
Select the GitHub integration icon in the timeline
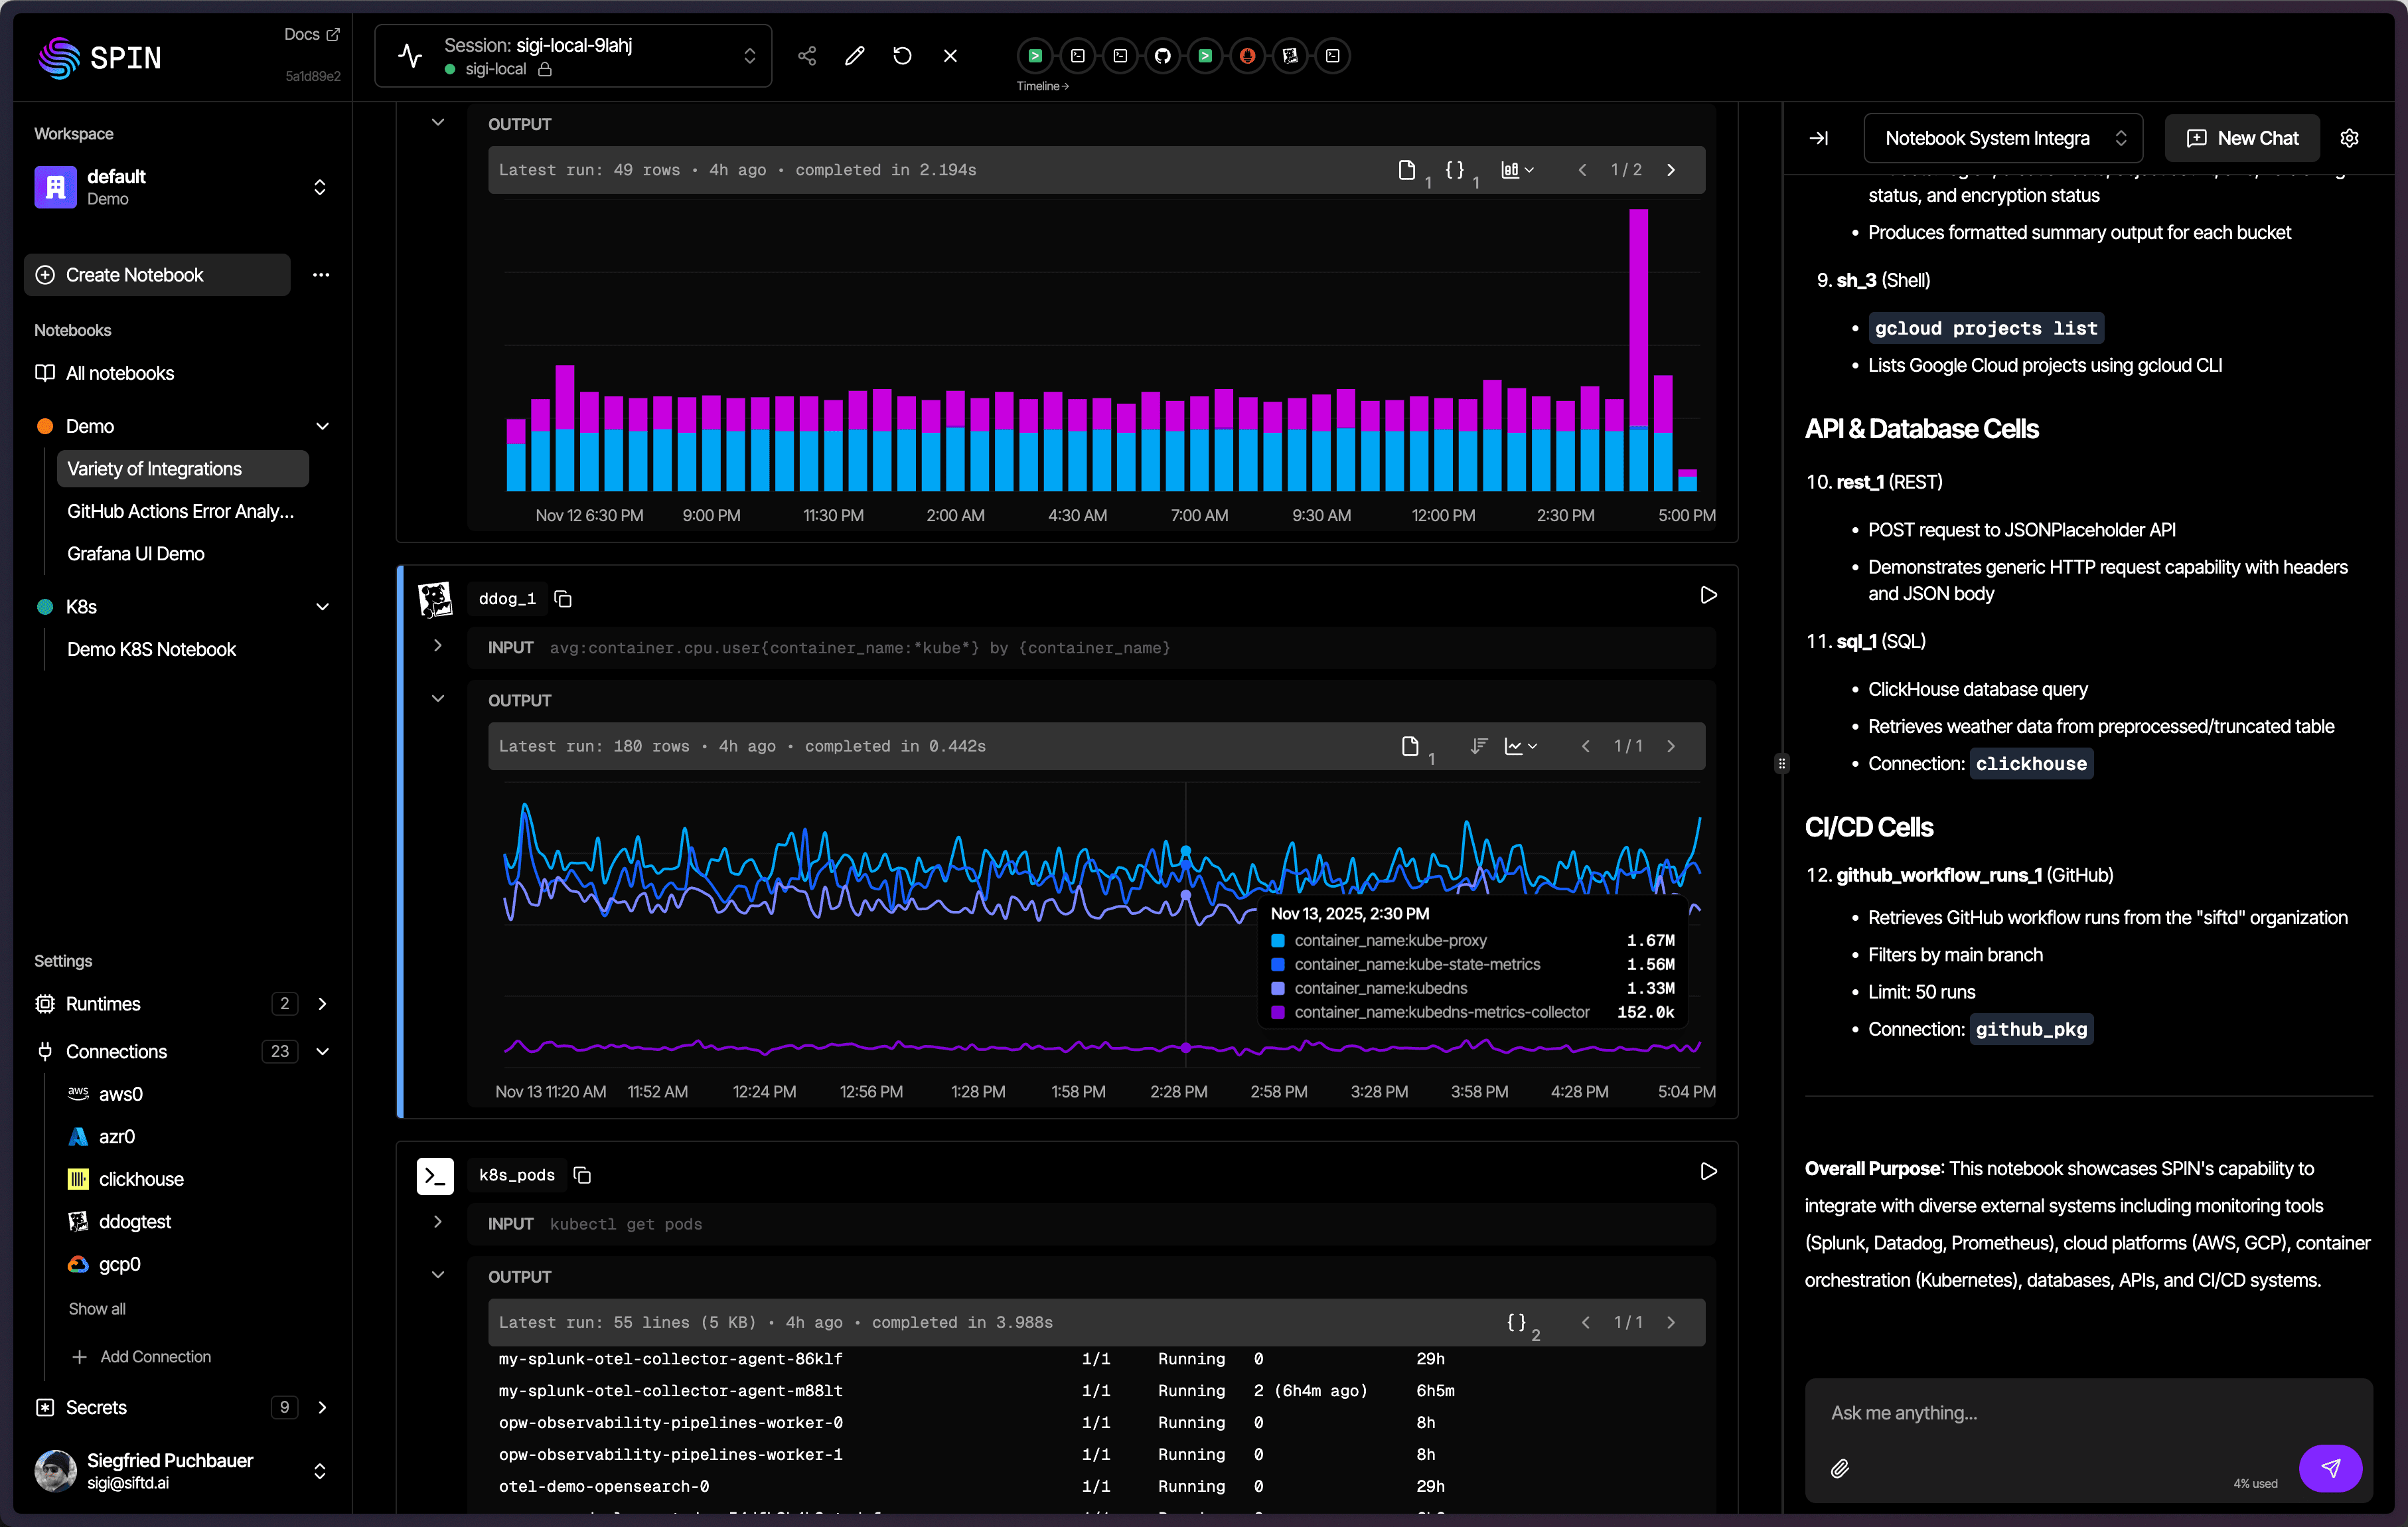[x=1162, y=56]
